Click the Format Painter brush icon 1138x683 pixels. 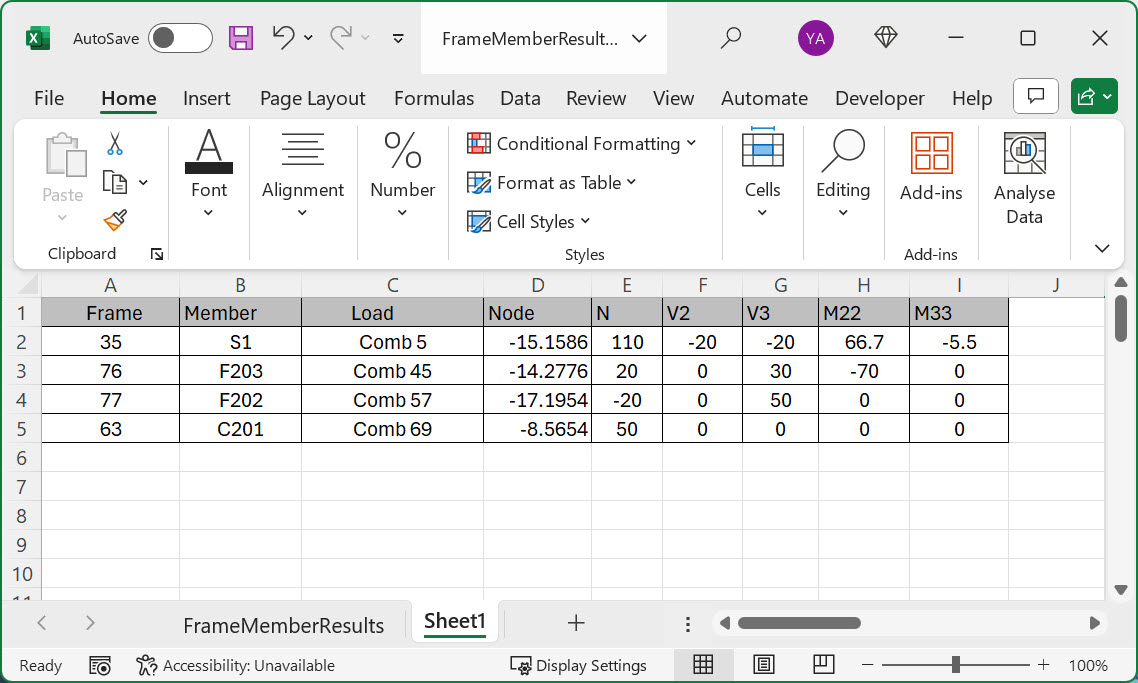115,220
